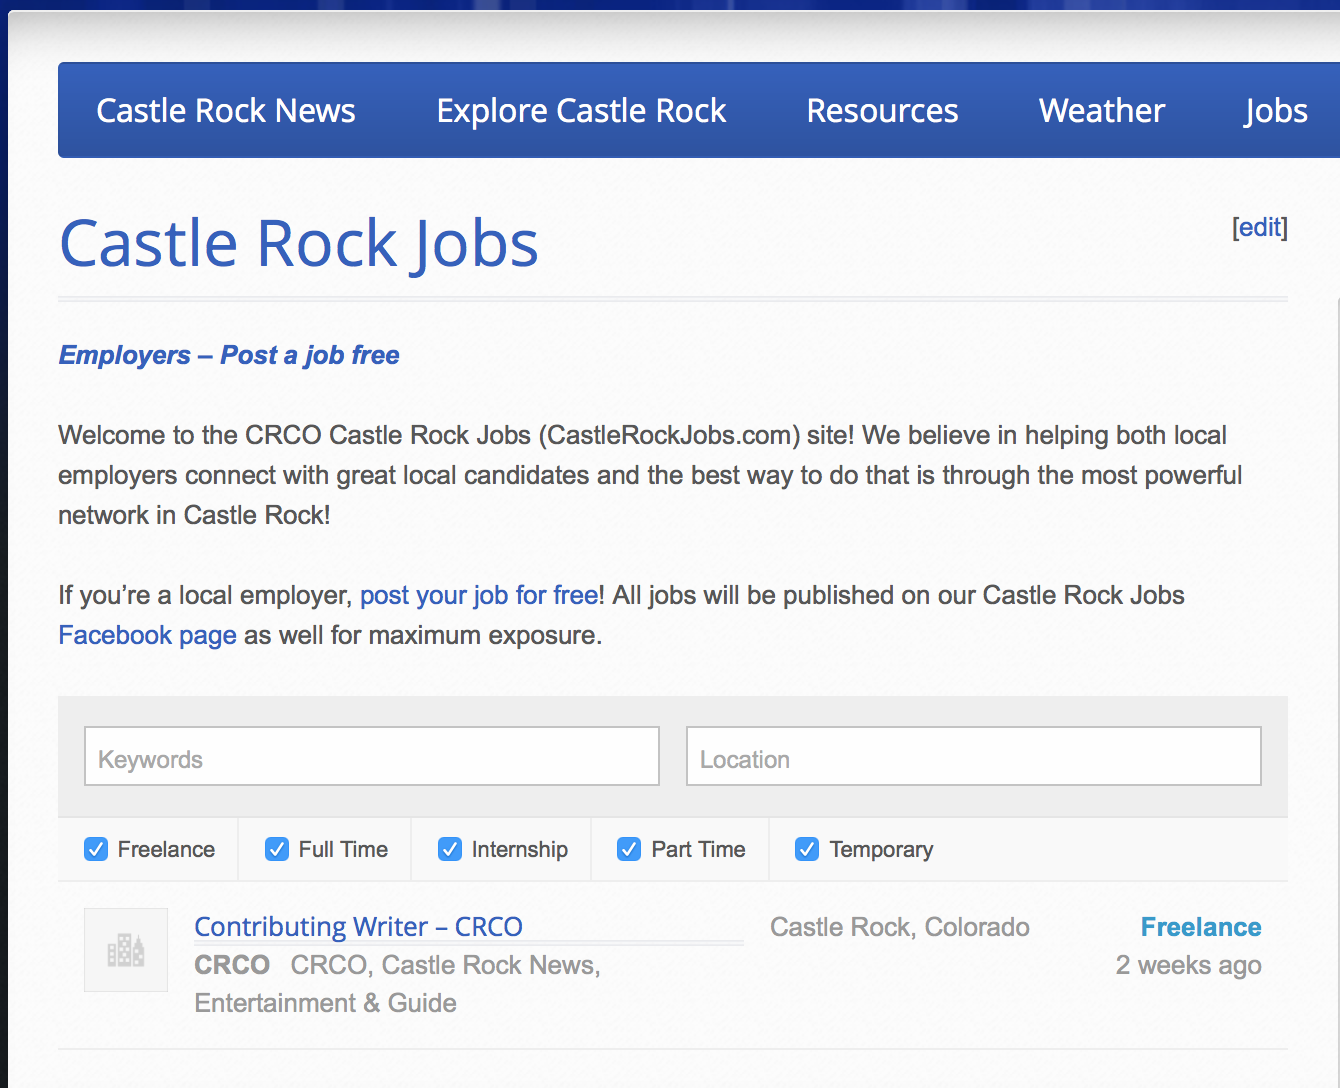The width and height of the screenshot is (1340, 1088).
Task: Uncheck the Freelance filter checkbox
Action: click(x=96, y=849)
